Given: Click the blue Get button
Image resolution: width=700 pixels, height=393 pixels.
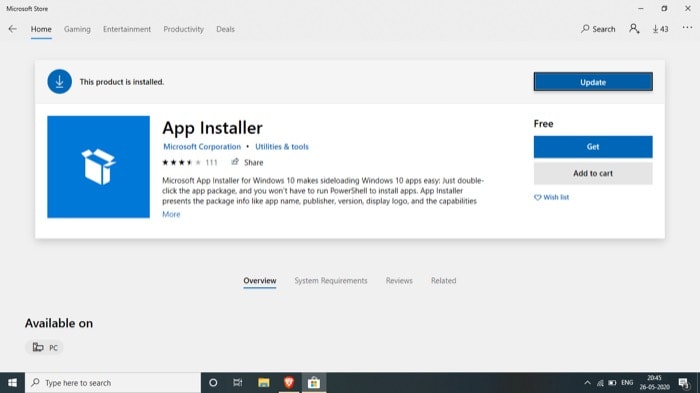Looking at the screenshot, I should point(593,147).
